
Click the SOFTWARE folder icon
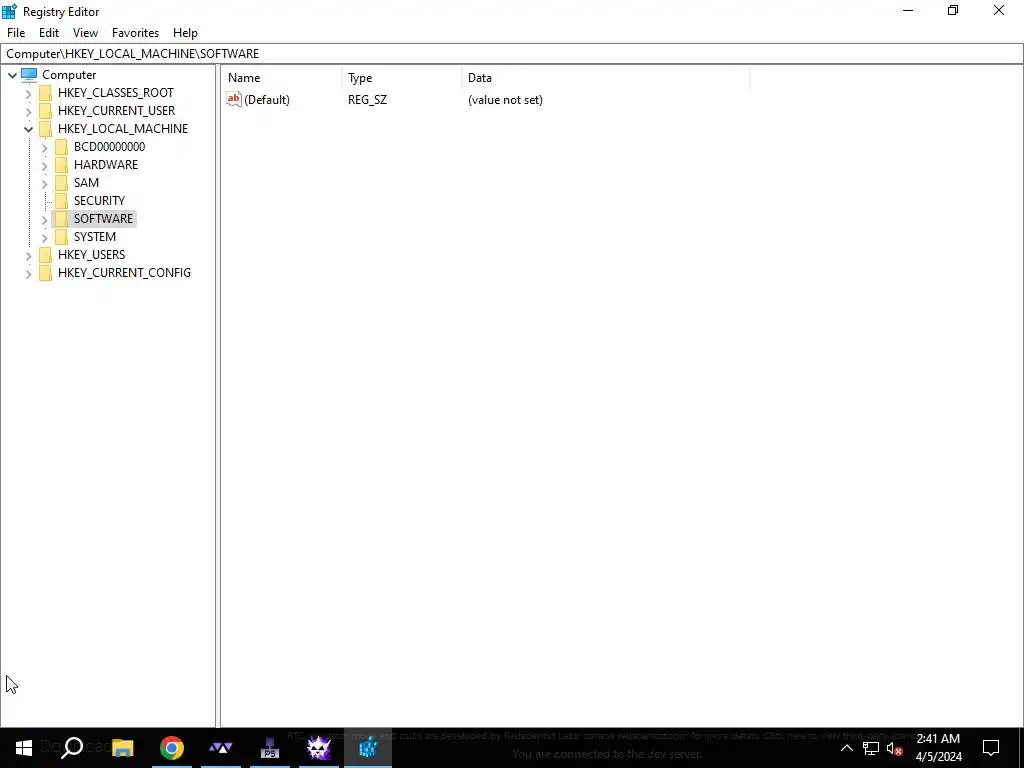[61, 218]
